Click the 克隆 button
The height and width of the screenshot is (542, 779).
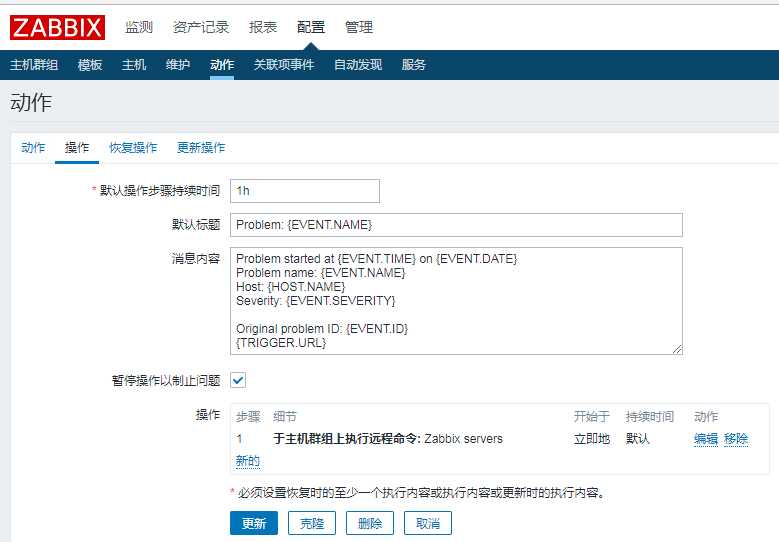pyautogui.click(x=312, y=523)
